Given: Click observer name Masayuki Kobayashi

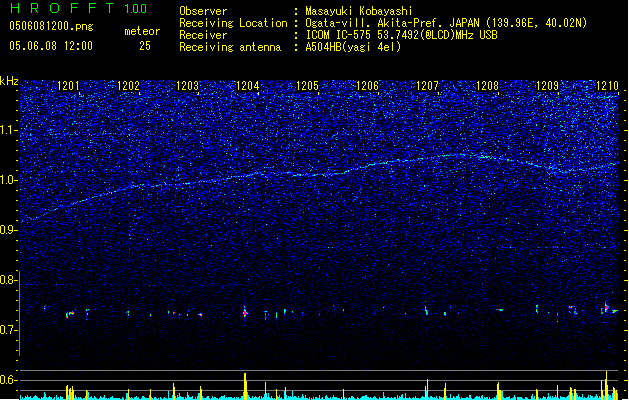Looking at the screenshot, I should [359, 11].
